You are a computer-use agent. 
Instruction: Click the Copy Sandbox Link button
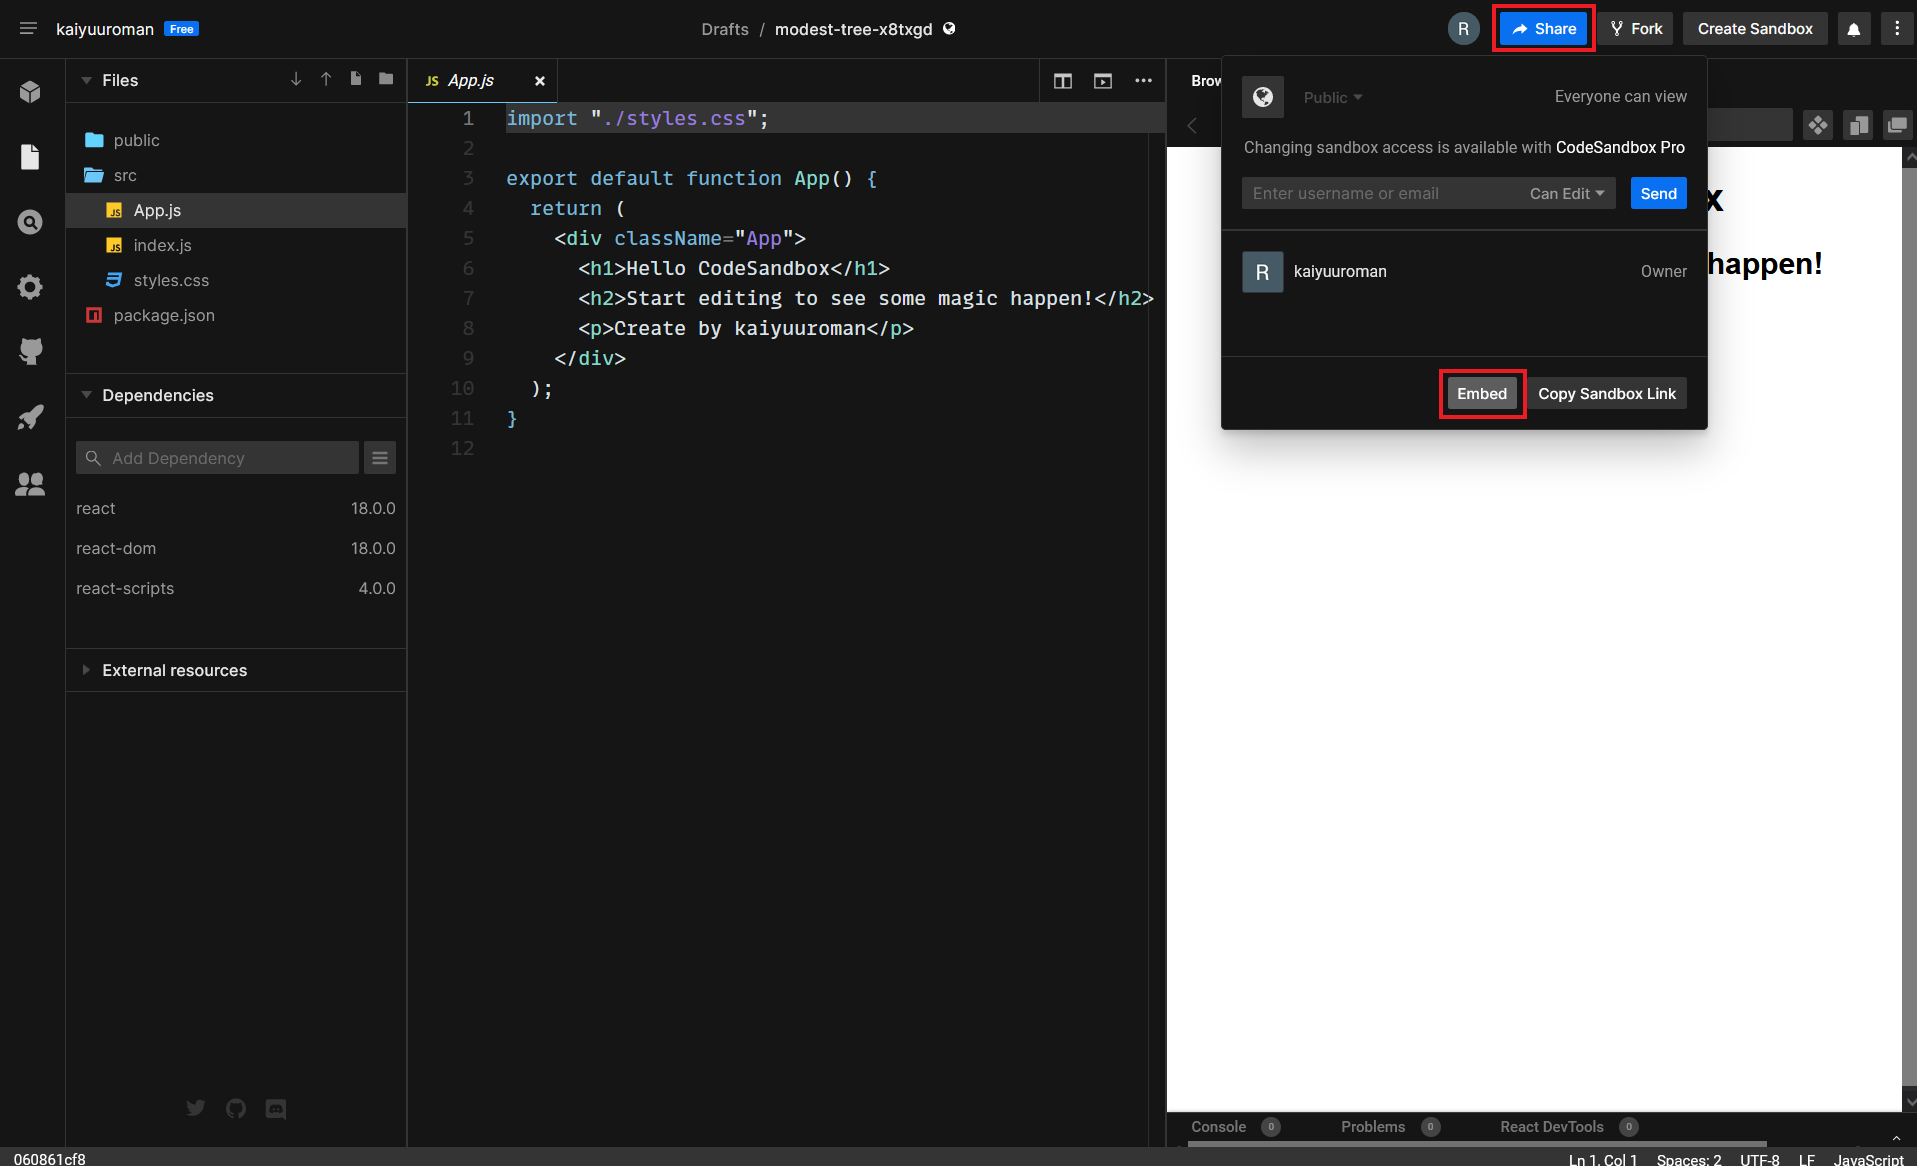tap(1606, 394)
